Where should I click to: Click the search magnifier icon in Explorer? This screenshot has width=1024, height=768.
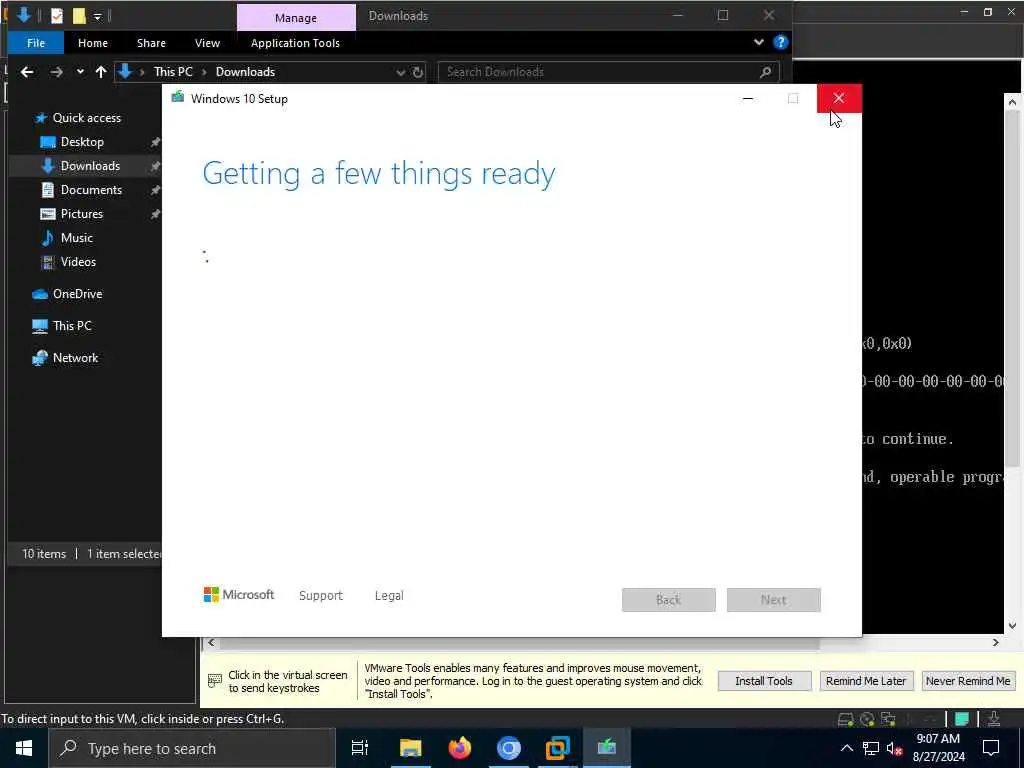[x=765, y=72]
